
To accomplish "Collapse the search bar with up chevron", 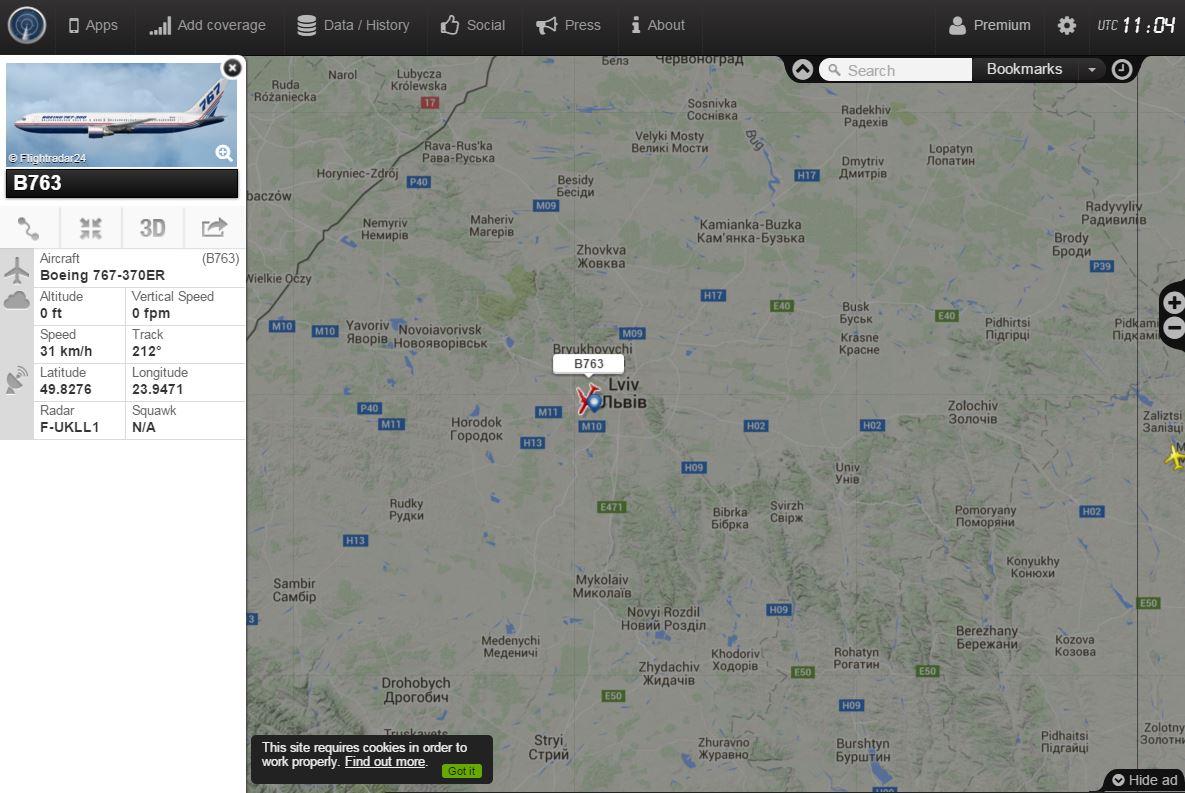I will 803,70.
